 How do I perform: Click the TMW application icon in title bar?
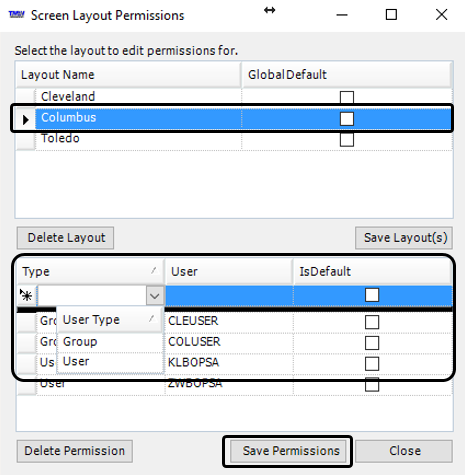click(x=16, y=14)
